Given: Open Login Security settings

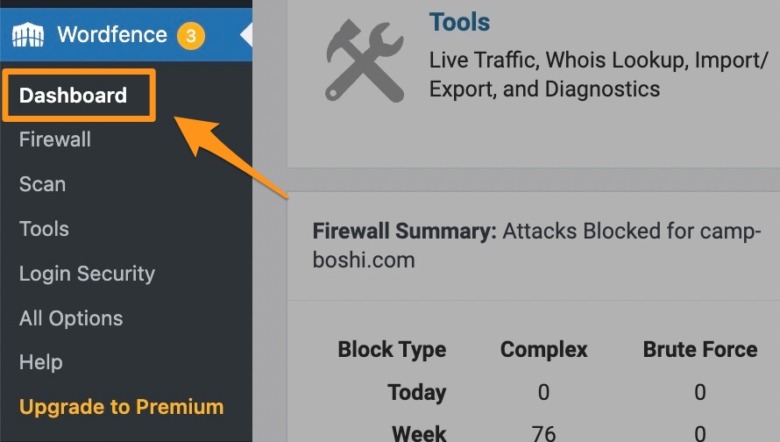Looking at the screenshot, I should click(x=87, y=274).
